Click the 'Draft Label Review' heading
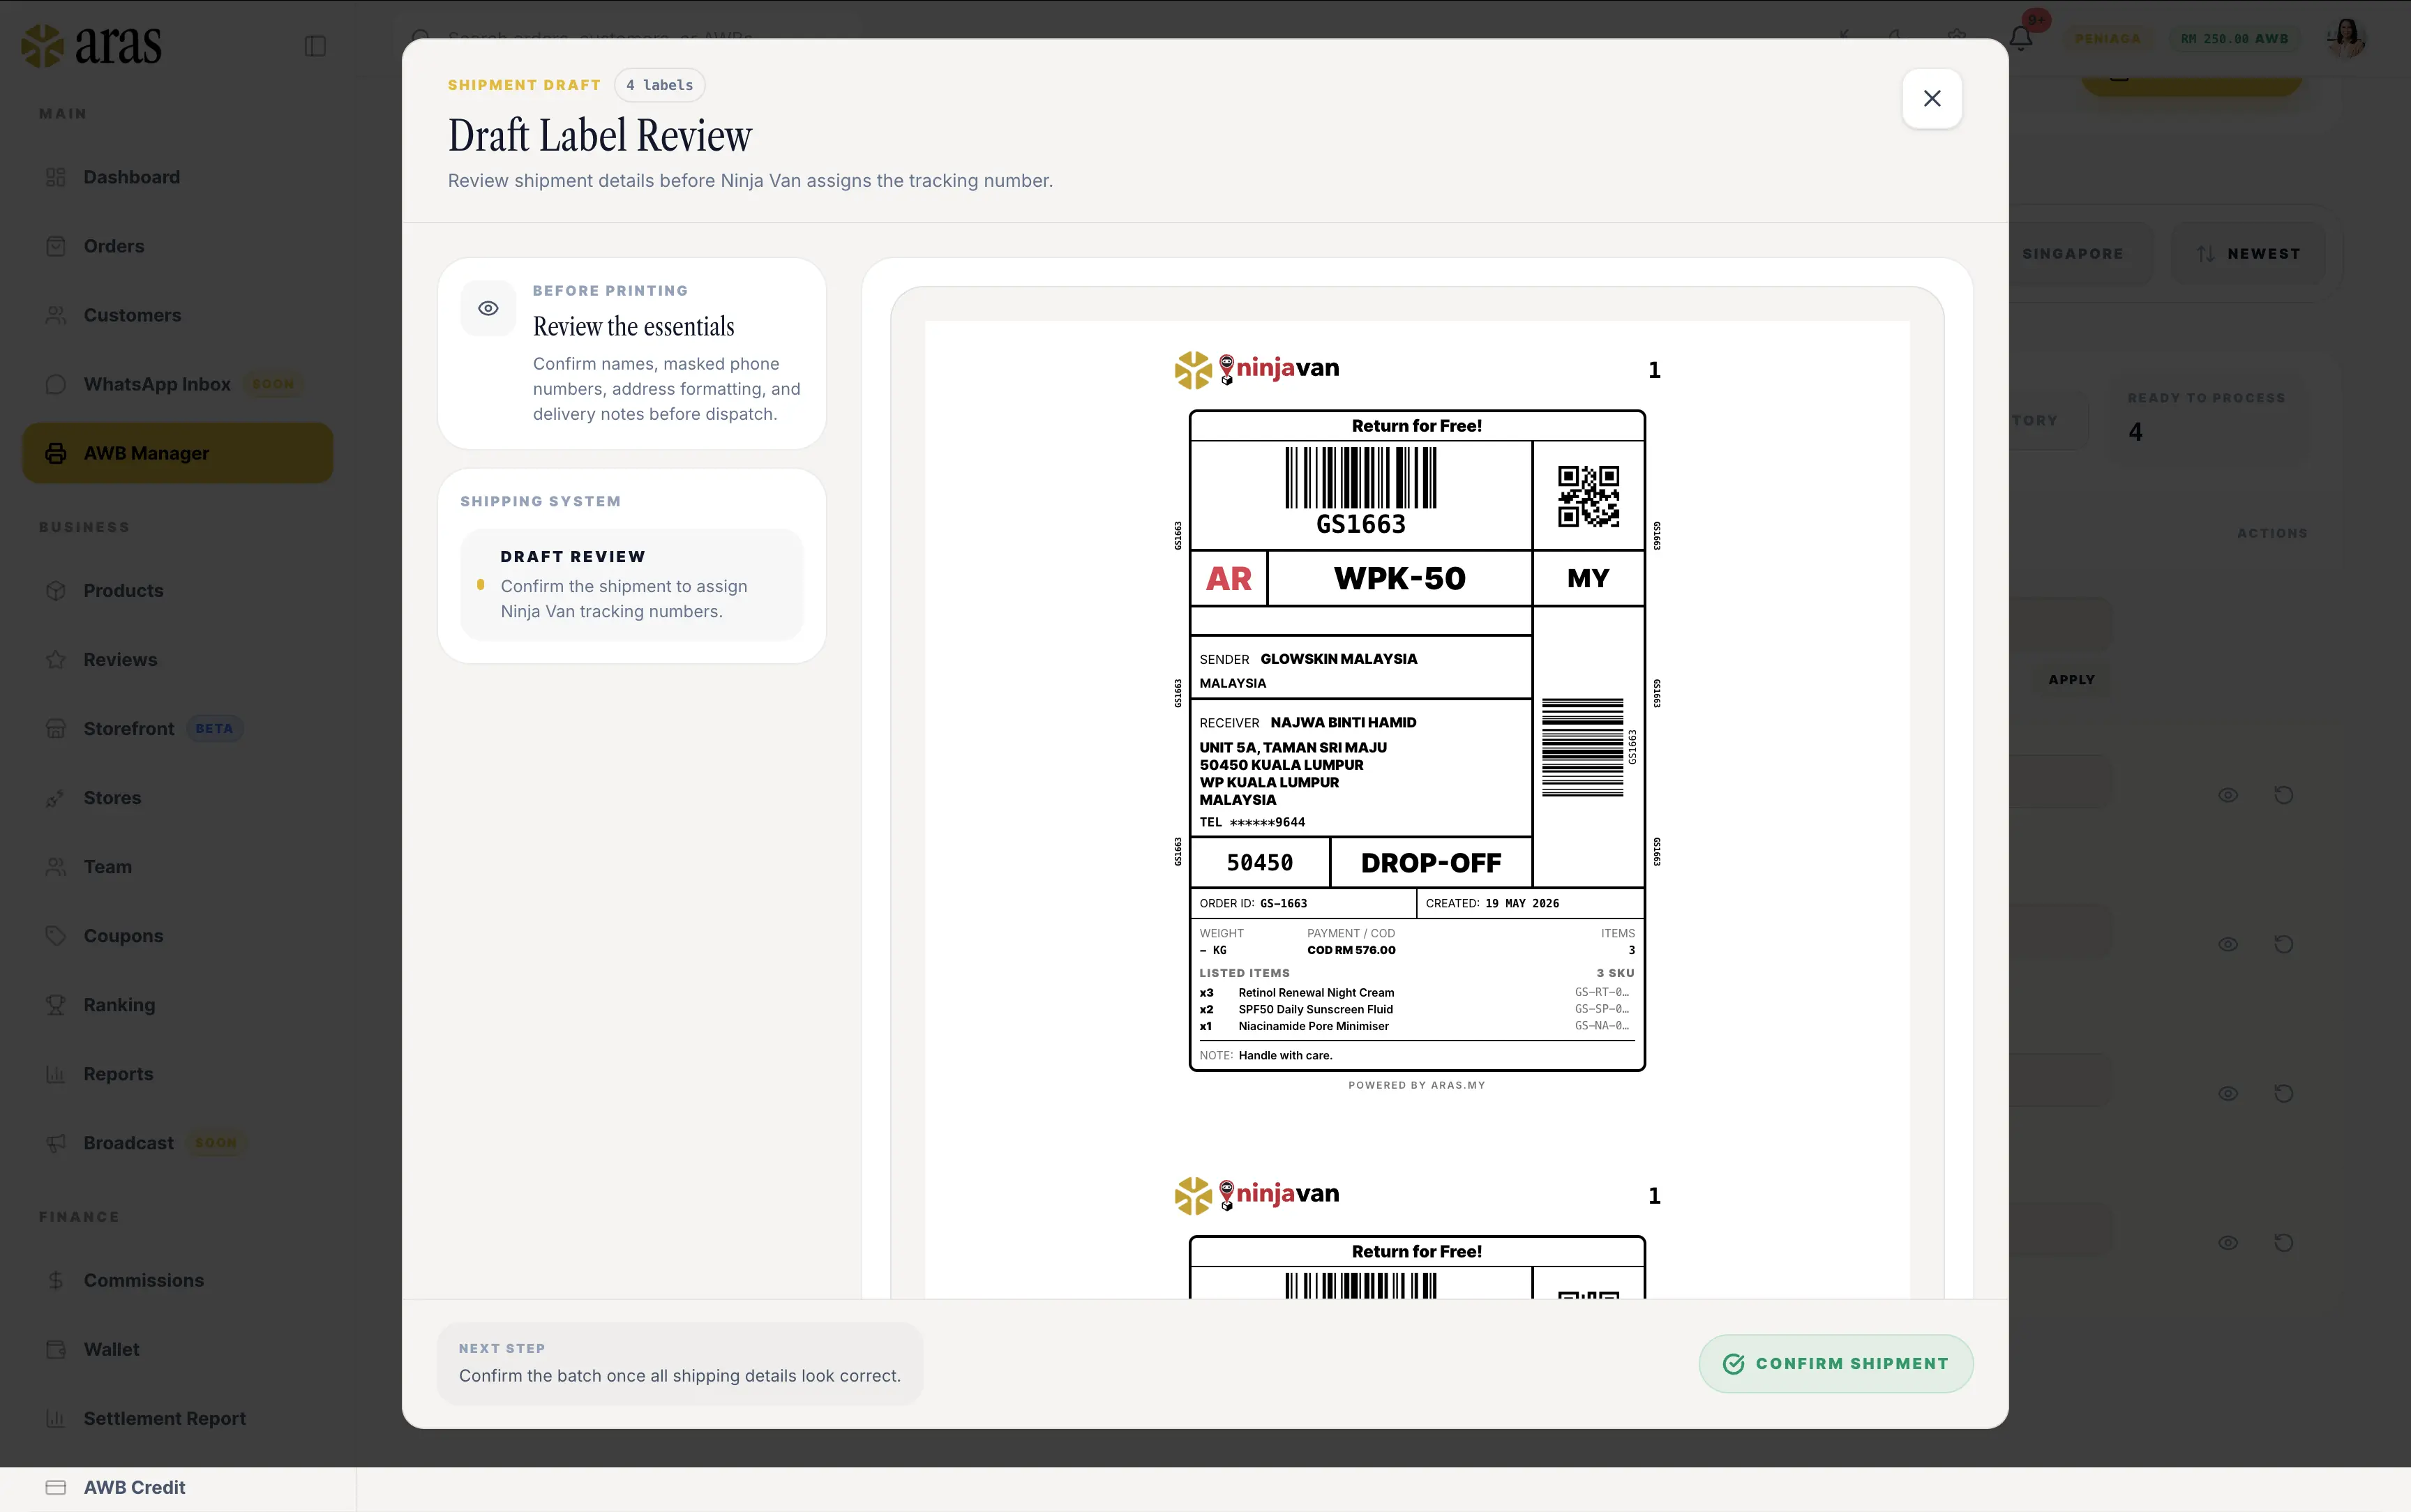 point(600,136)
